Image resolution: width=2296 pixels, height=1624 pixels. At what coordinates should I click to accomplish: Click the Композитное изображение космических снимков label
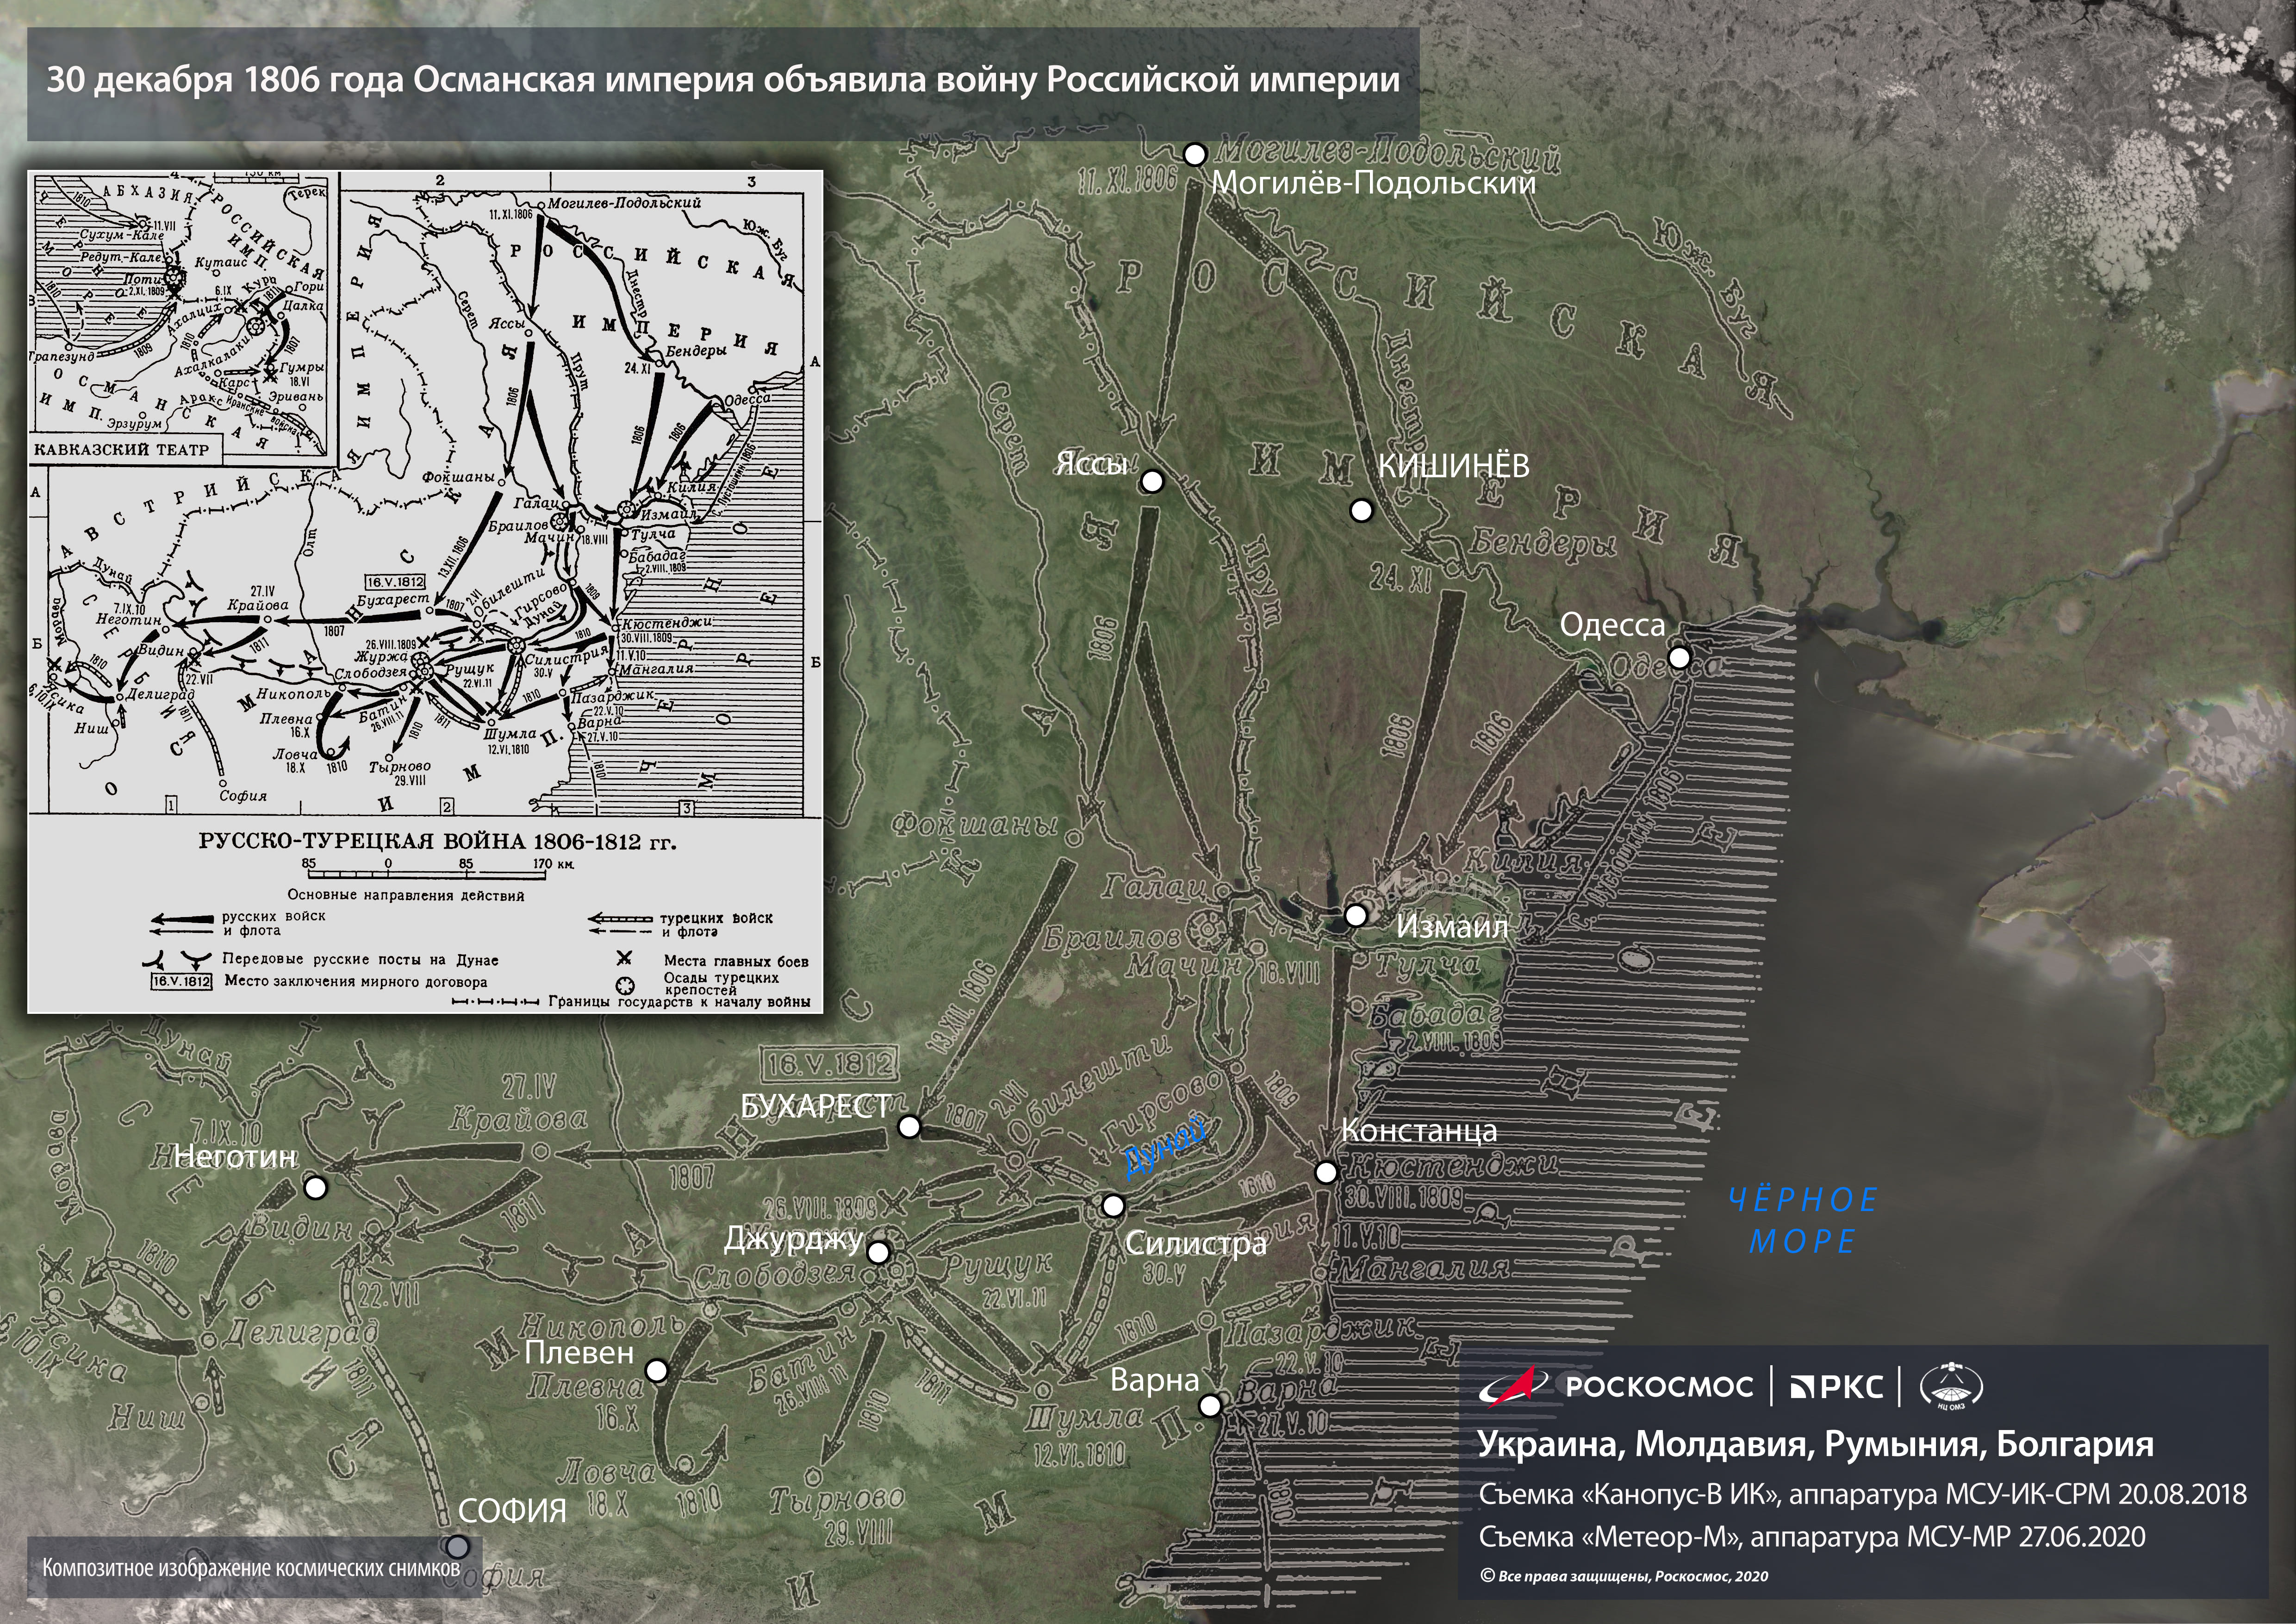pos(250,1568)
